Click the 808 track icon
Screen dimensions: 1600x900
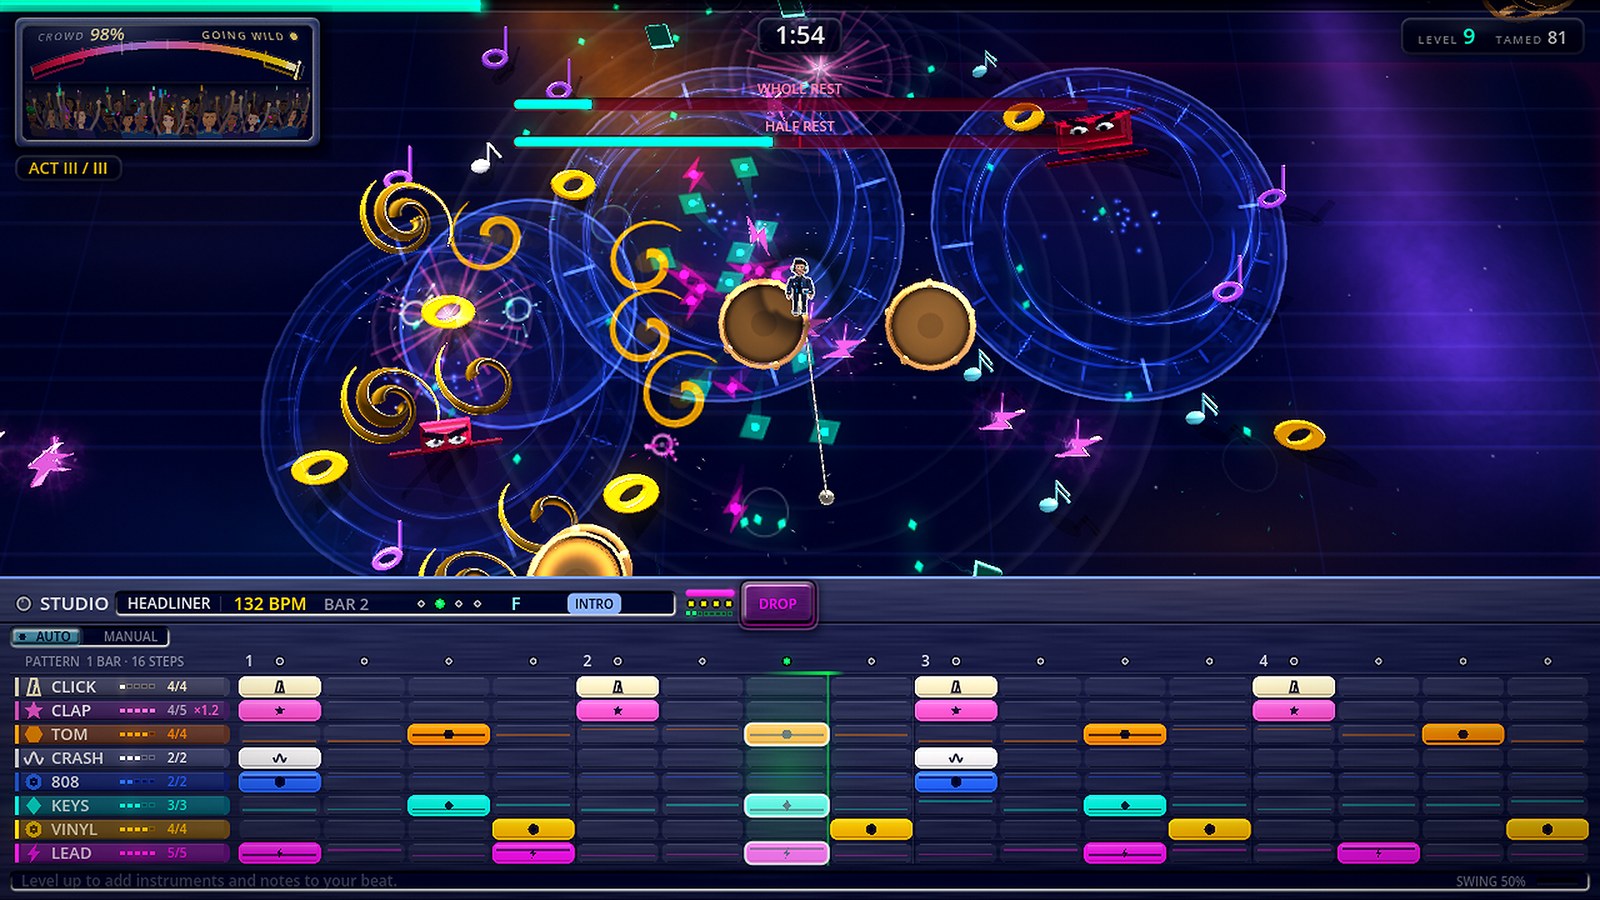click(34, 782)
